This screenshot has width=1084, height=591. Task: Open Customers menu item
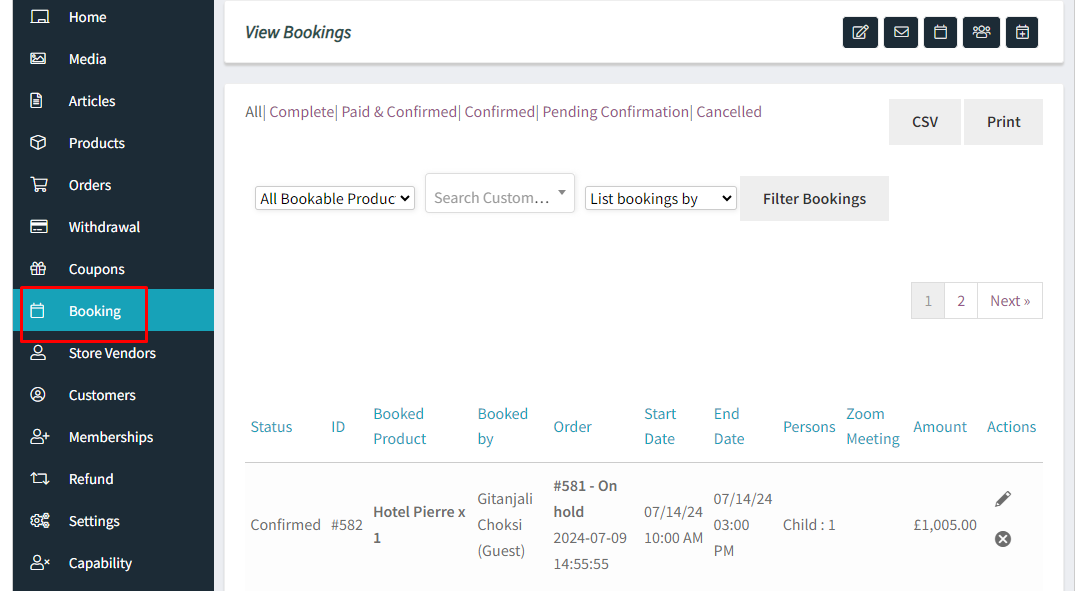pyautogui.click(x=102, y=395)
